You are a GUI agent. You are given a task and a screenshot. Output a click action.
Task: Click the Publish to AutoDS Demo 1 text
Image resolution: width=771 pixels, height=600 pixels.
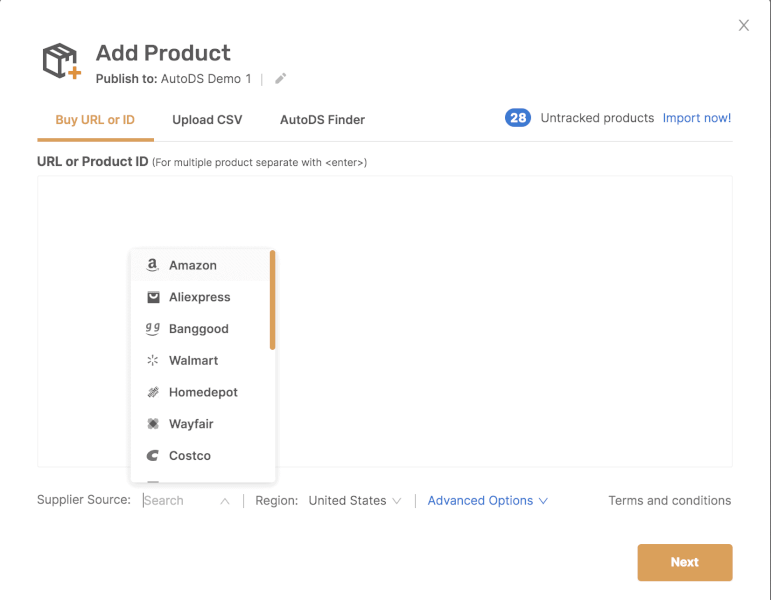pyautogui.click(x=173, y=79)
